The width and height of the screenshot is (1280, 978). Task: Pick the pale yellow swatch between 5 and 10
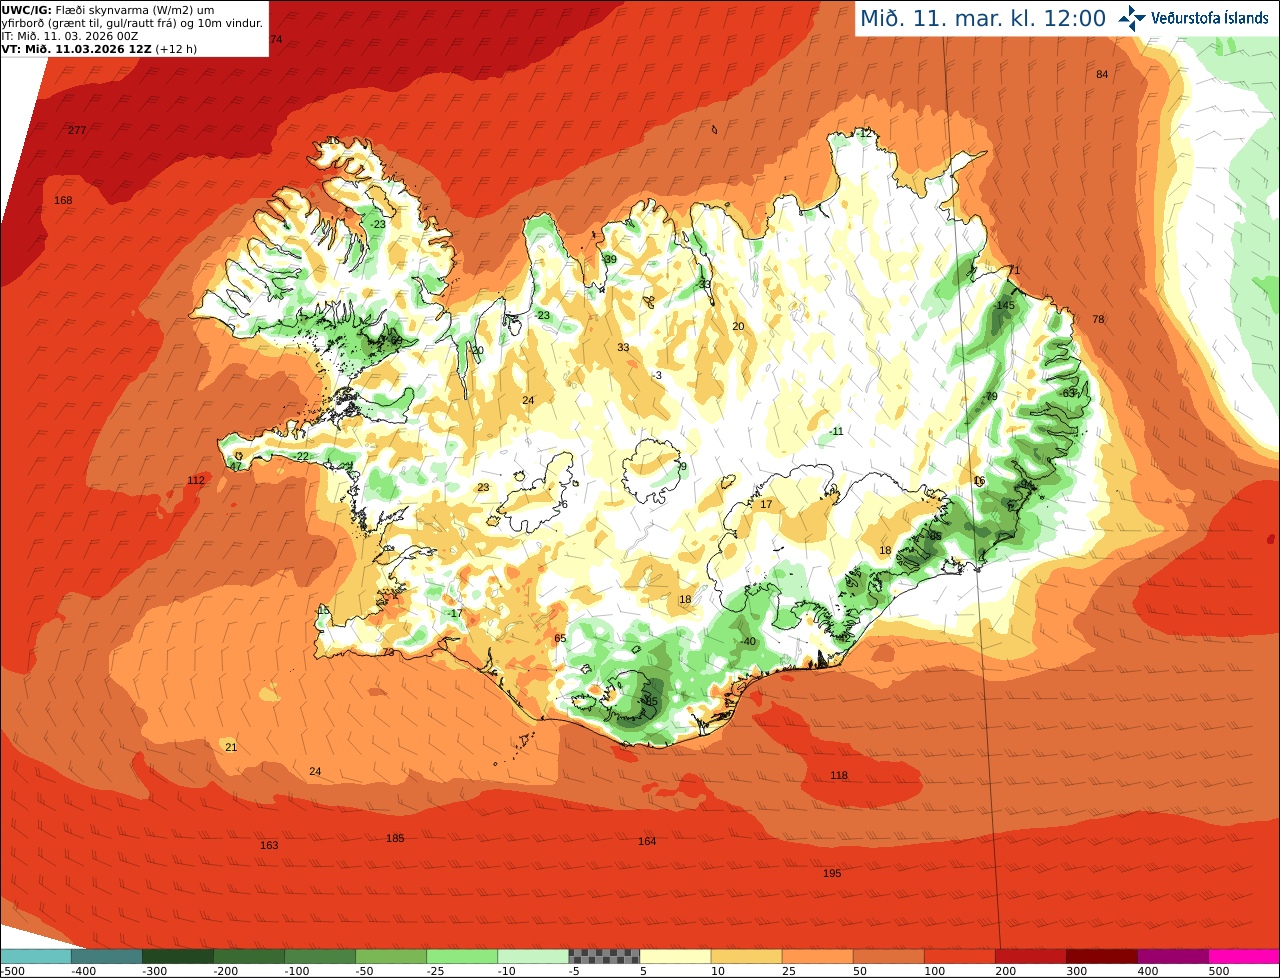click(675, 956)
